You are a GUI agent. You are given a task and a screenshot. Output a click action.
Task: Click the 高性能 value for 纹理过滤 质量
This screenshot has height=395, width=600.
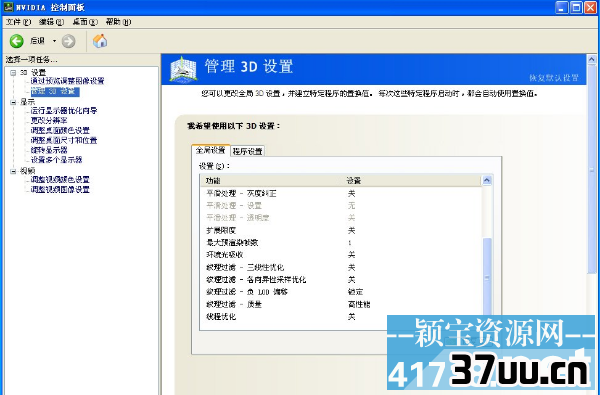tap(359, 304)
